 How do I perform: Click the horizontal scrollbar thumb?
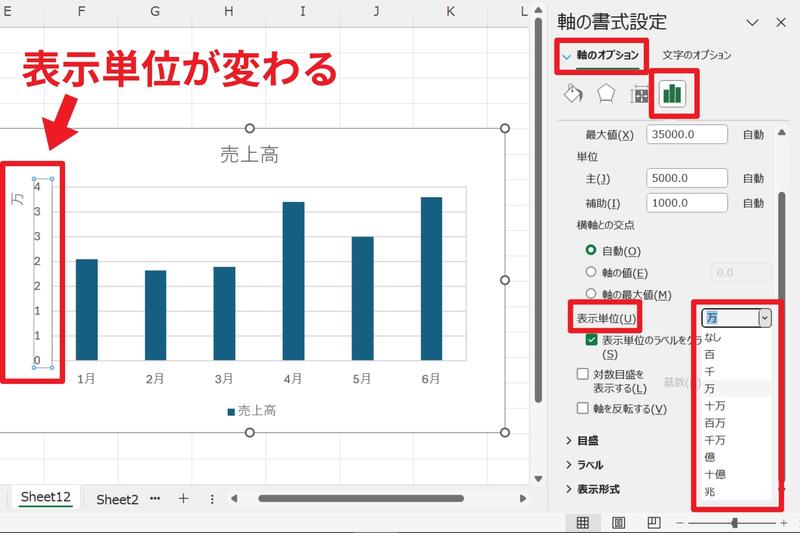click(x=361, y=498)
